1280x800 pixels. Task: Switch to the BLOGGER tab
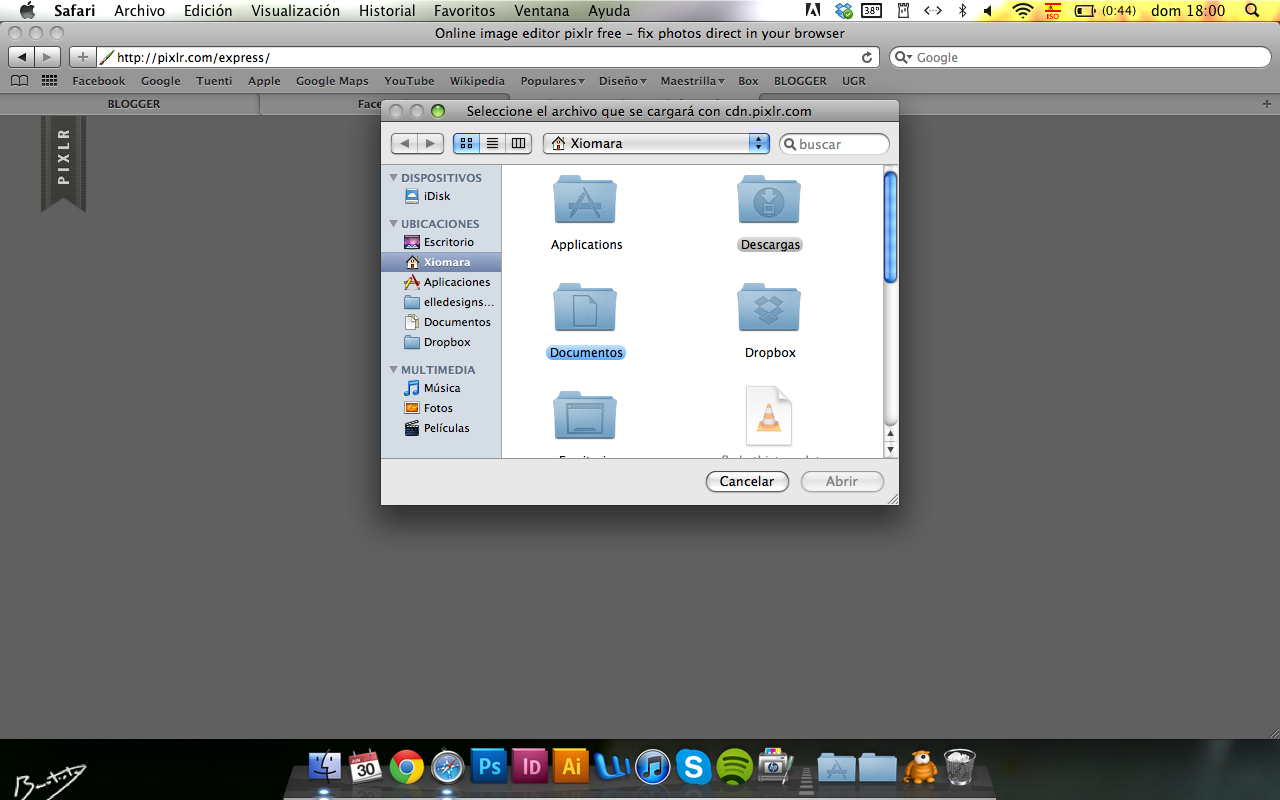click(x=133, y=104)
